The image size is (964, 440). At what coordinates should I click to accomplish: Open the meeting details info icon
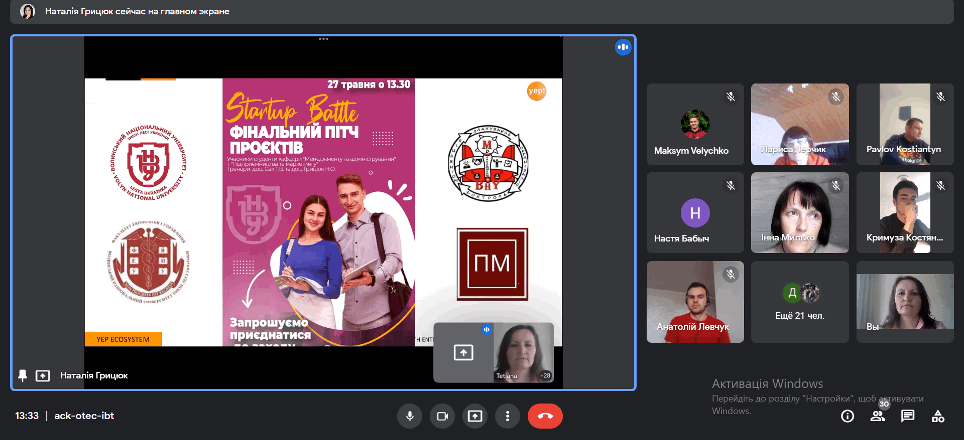coord(847,416)
